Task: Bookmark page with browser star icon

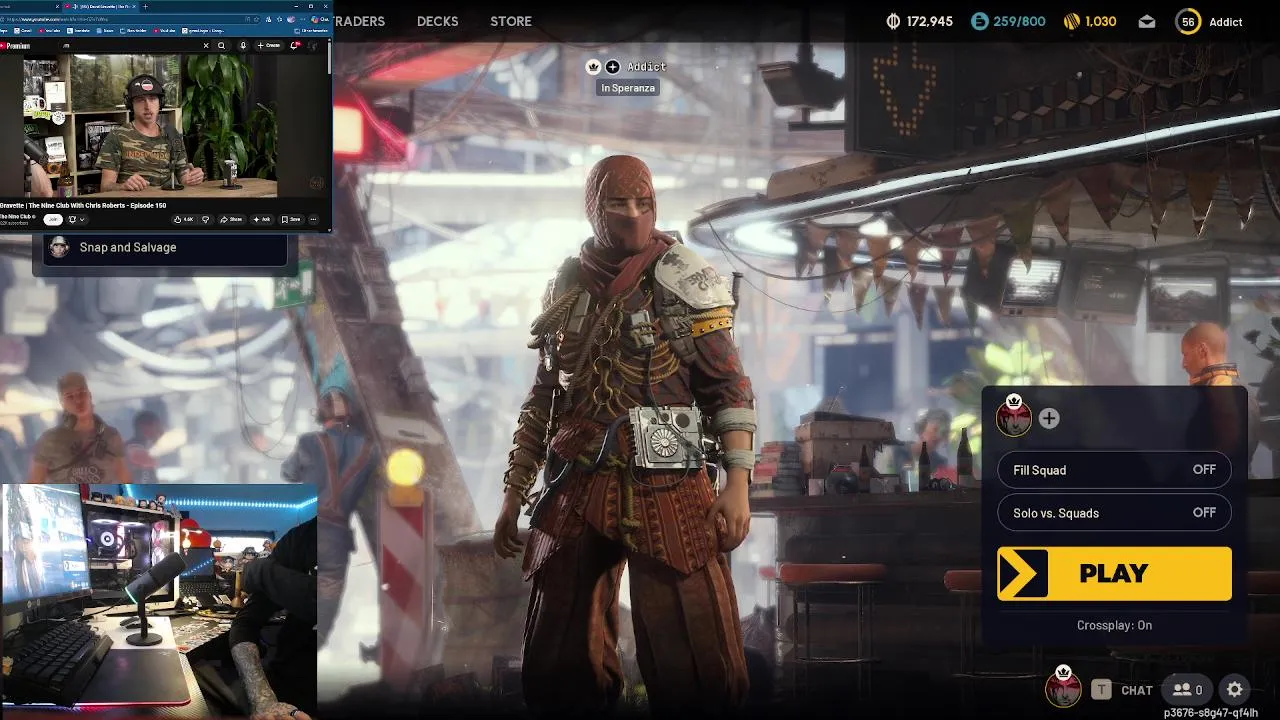Action: [x=256, y=19]
